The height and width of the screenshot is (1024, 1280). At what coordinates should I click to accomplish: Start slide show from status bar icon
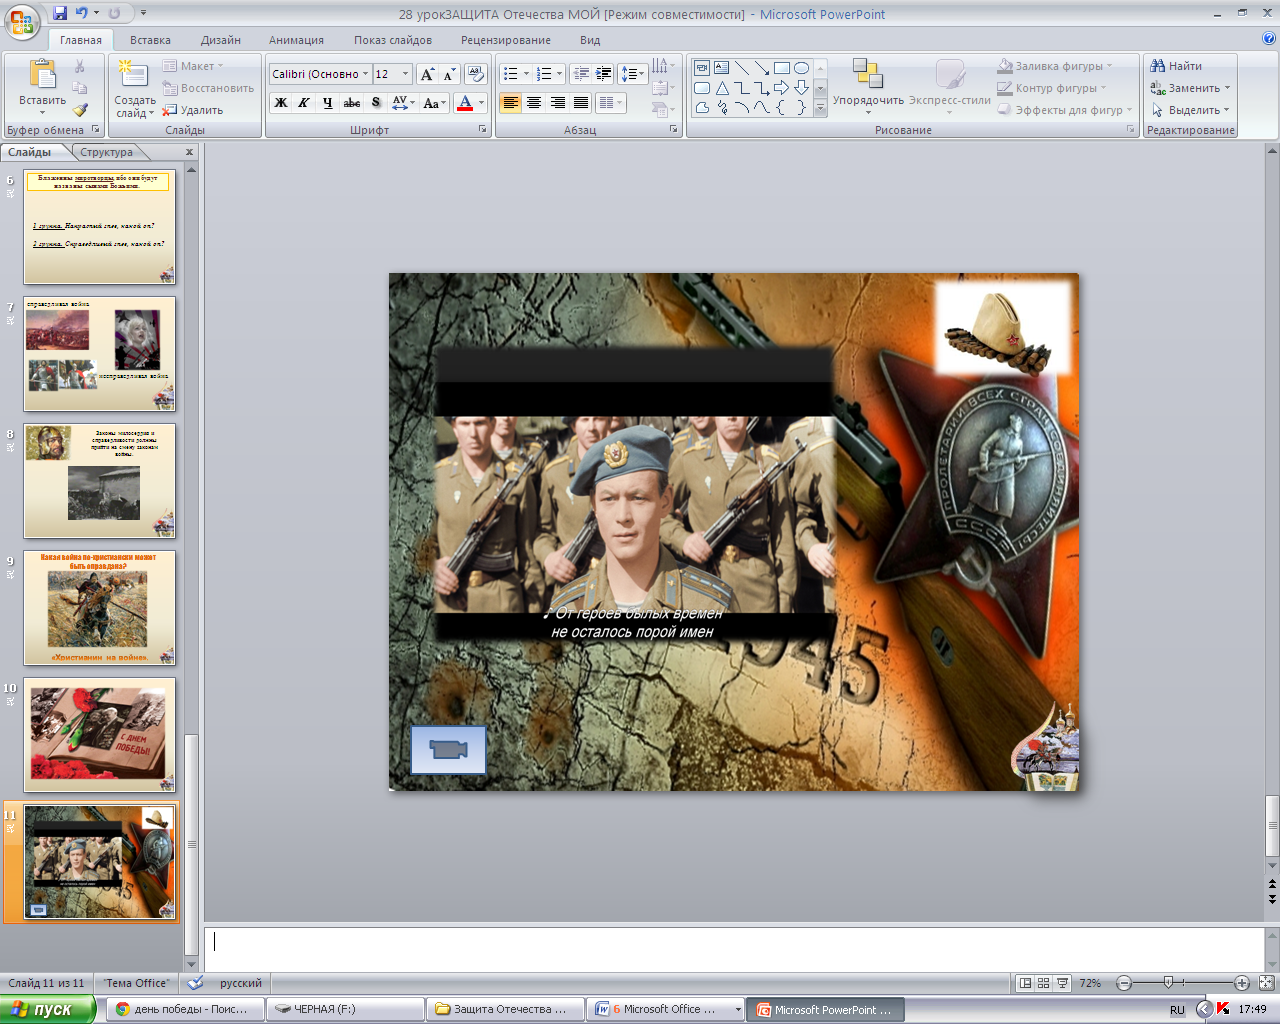pos(1062,983)
